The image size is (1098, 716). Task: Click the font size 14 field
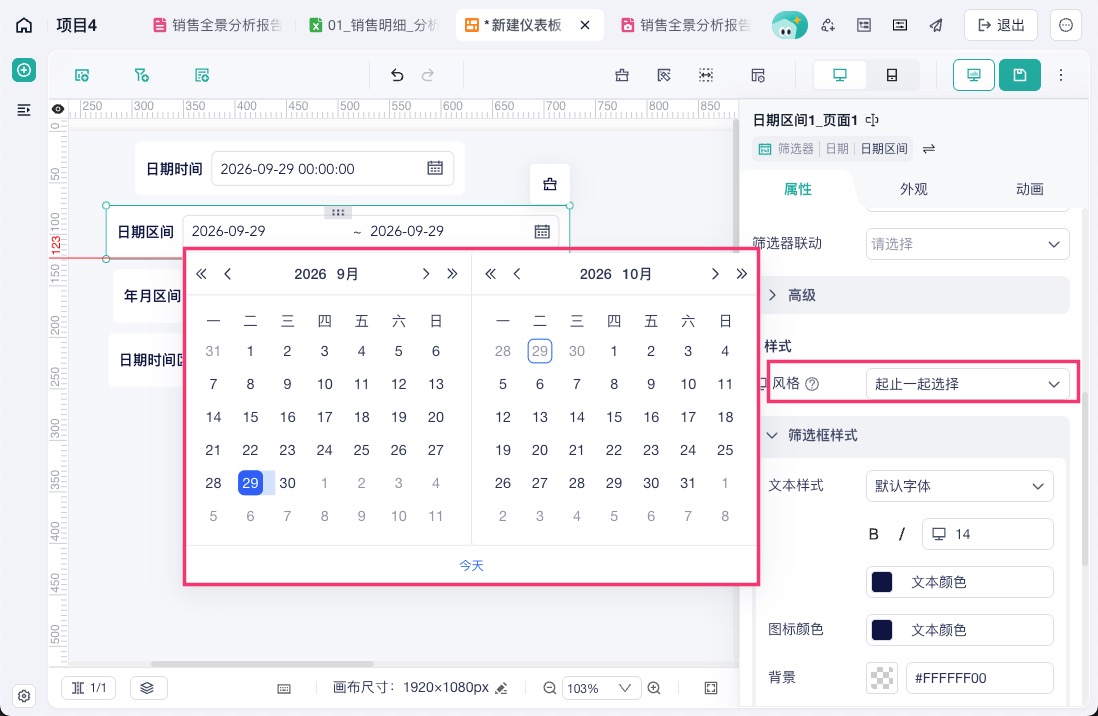click(987, 535)
